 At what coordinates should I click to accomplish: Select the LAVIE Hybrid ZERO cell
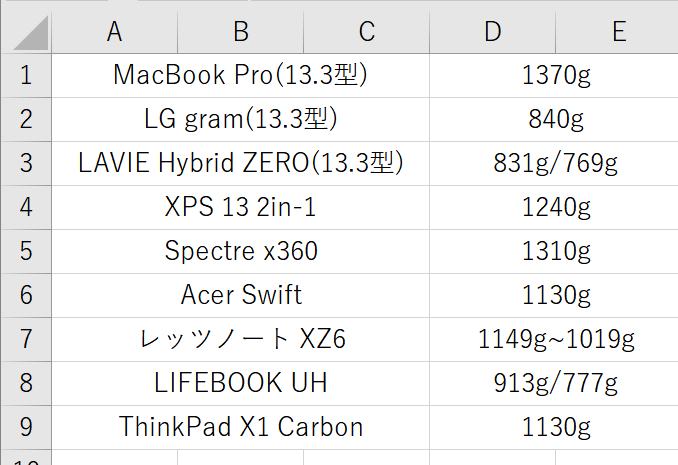pos(240,164)
